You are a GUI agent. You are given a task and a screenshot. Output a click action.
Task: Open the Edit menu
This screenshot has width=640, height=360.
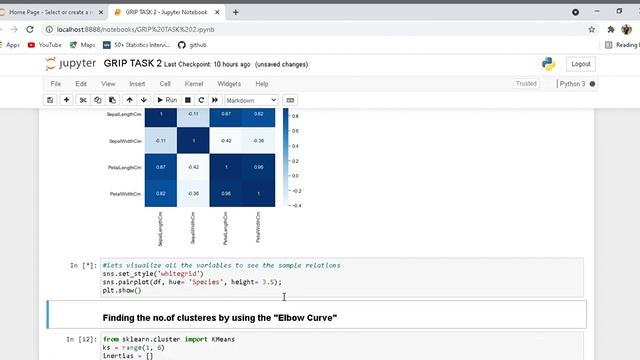point(81,84)
